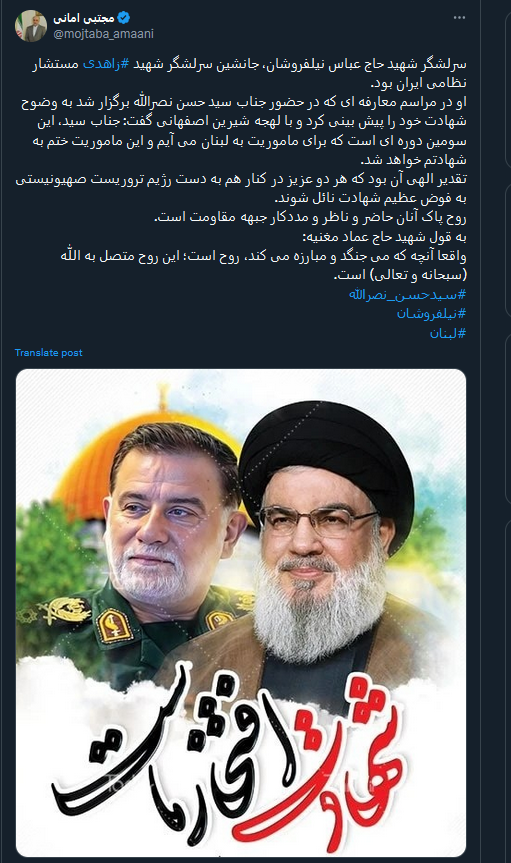Viewport: 511px width, 863px height.
Task: Open the author's profile avatar
Action: coord(30,26)
